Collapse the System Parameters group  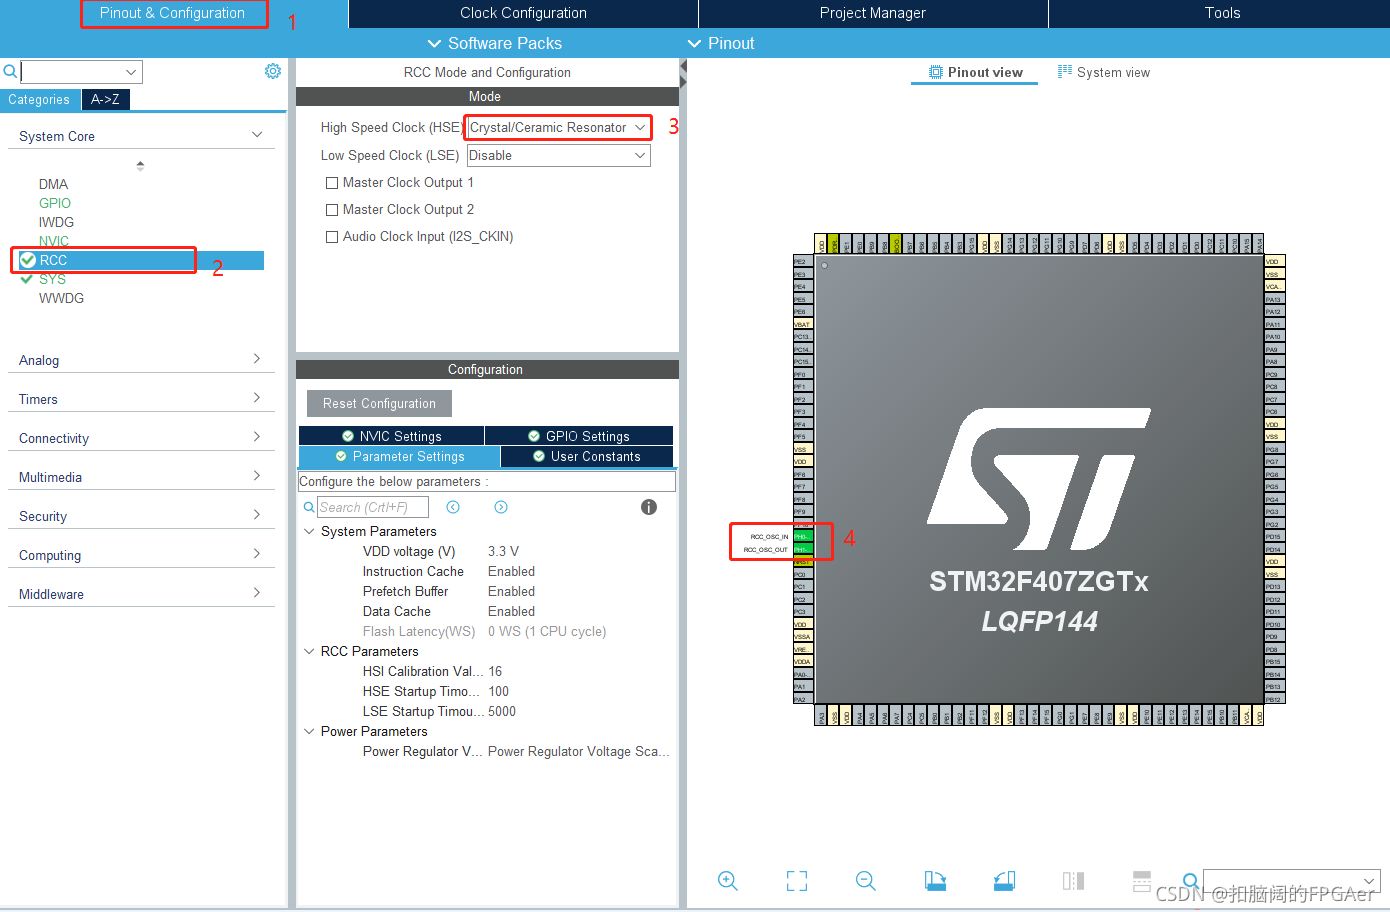coord(309,531)
